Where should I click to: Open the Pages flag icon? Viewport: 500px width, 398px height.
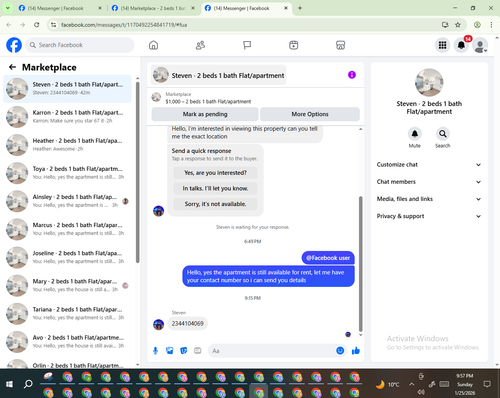[247, 45]
